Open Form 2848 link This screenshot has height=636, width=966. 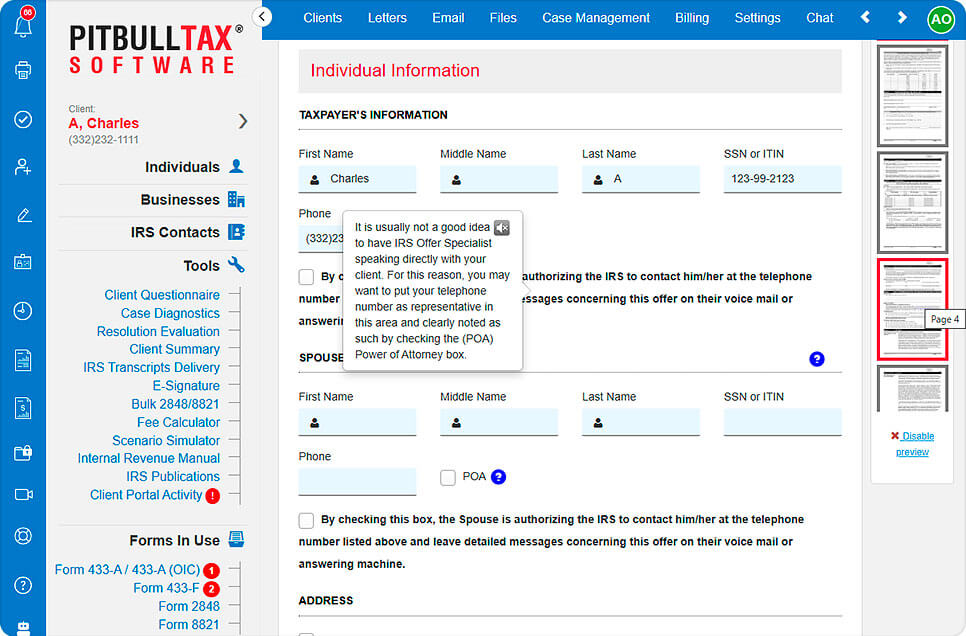189,606
